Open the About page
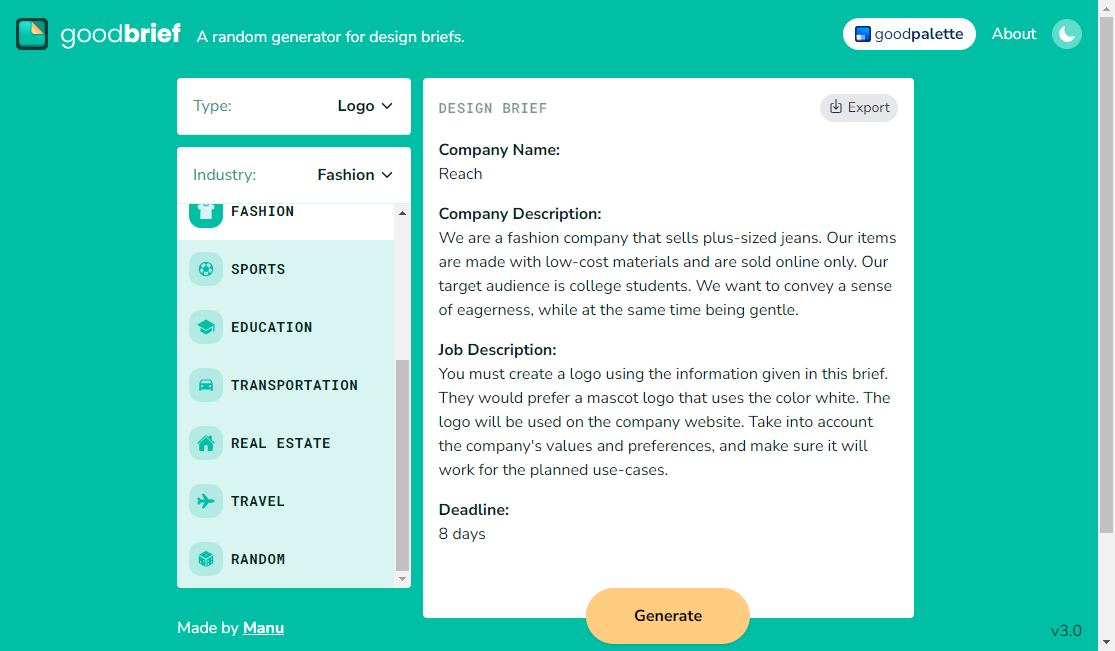This screenshot has width=1115, height=651. coord(1013,33)
